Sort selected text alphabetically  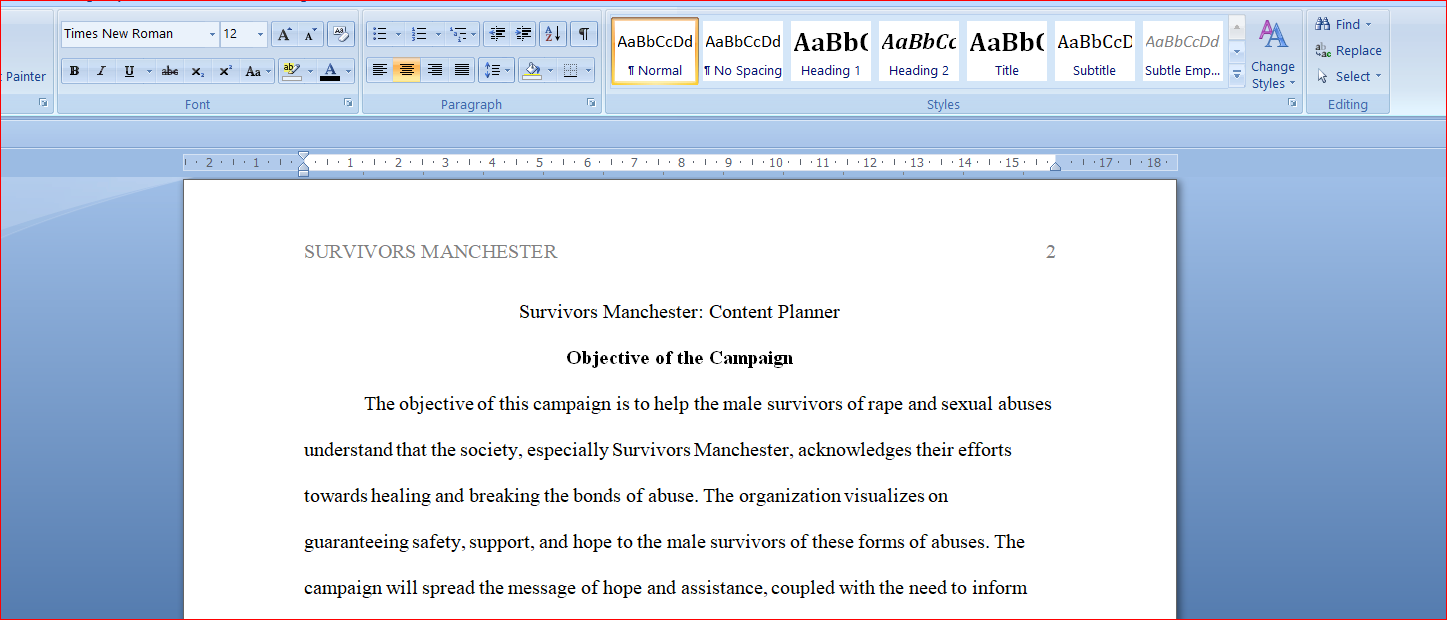553,34
